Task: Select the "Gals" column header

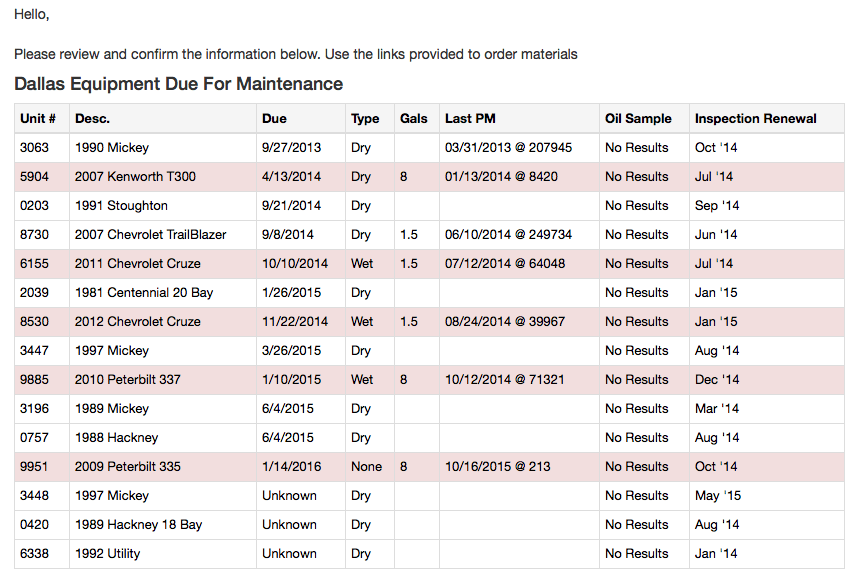Action: click(413, 118)
